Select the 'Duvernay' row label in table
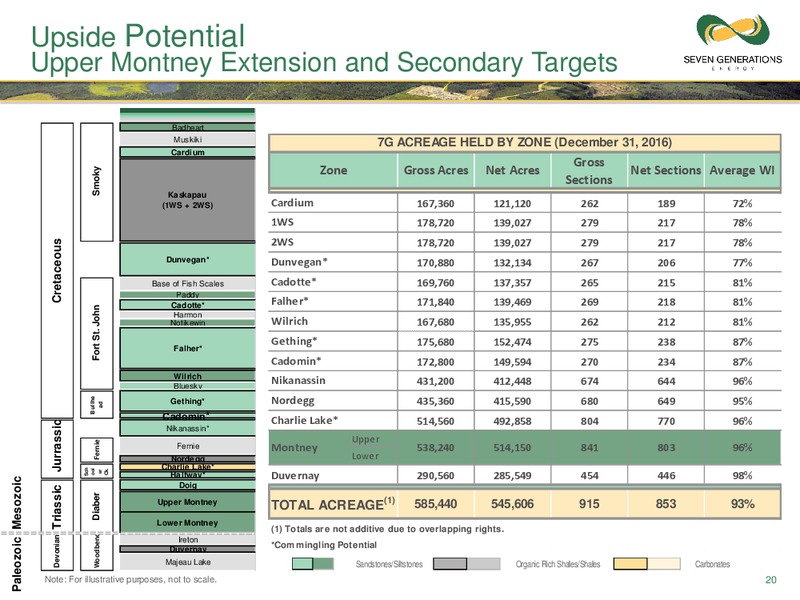800x600 pixels. point(295,476)
